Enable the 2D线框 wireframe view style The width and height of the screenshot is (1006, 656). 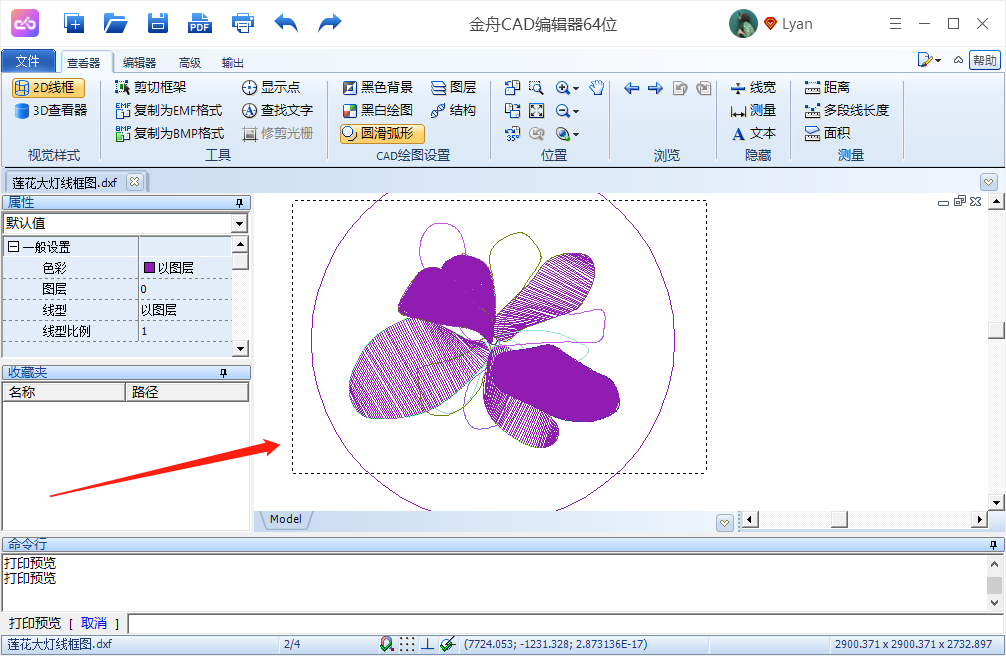coord(48,88)
